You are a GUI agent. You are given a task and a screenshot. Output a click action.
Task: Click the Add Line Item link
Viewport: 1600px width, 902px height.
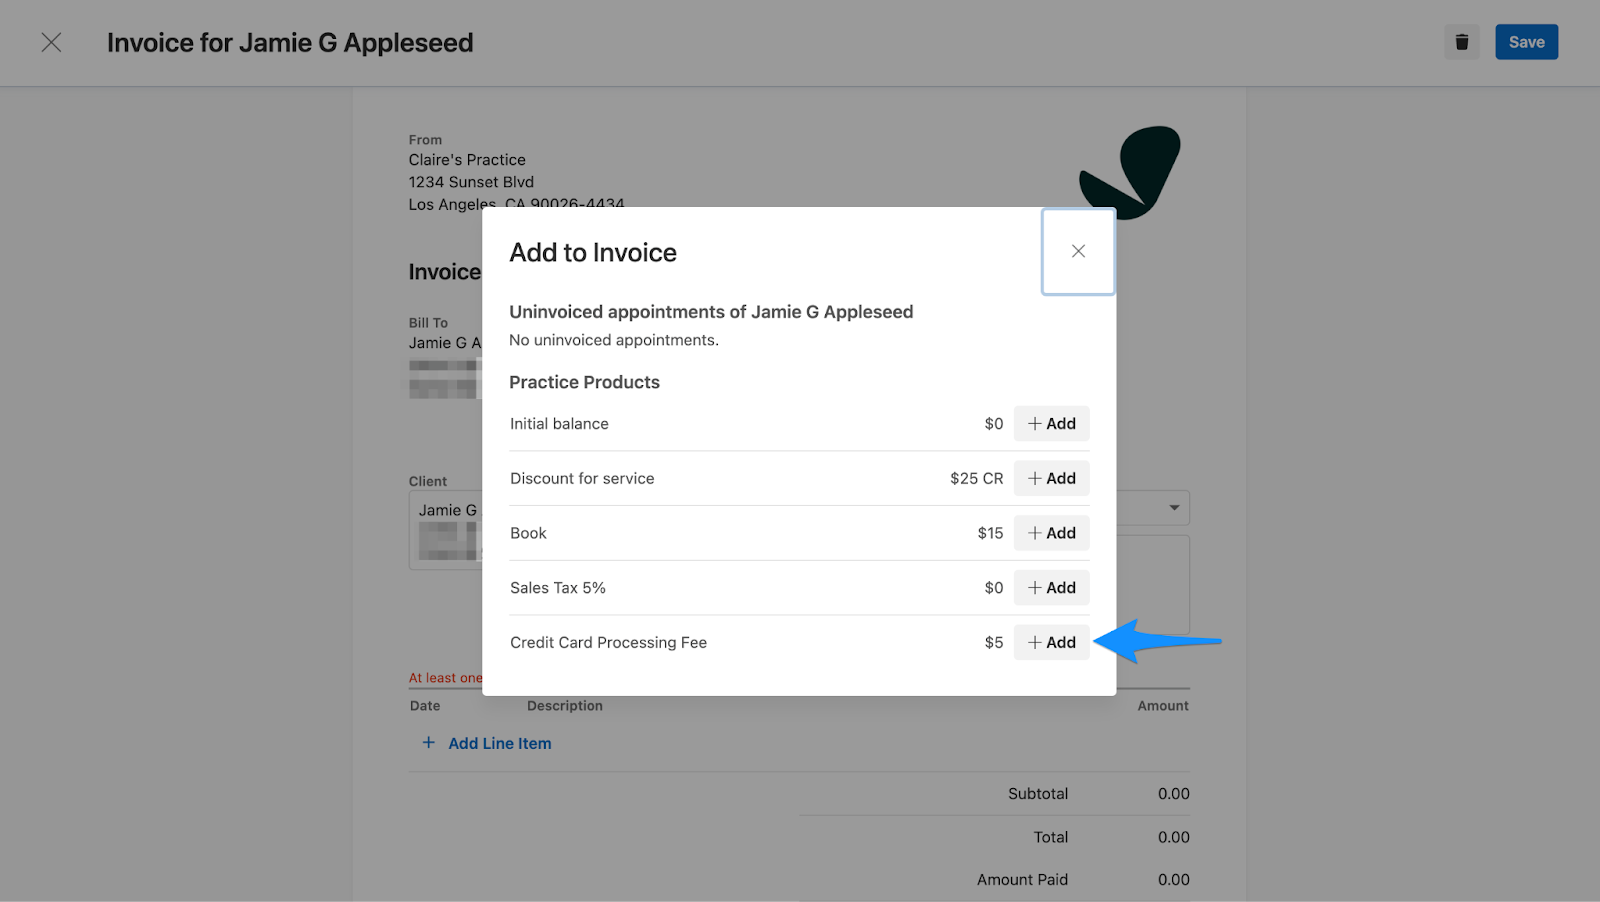pyautogui.click(x=487, y=743)
